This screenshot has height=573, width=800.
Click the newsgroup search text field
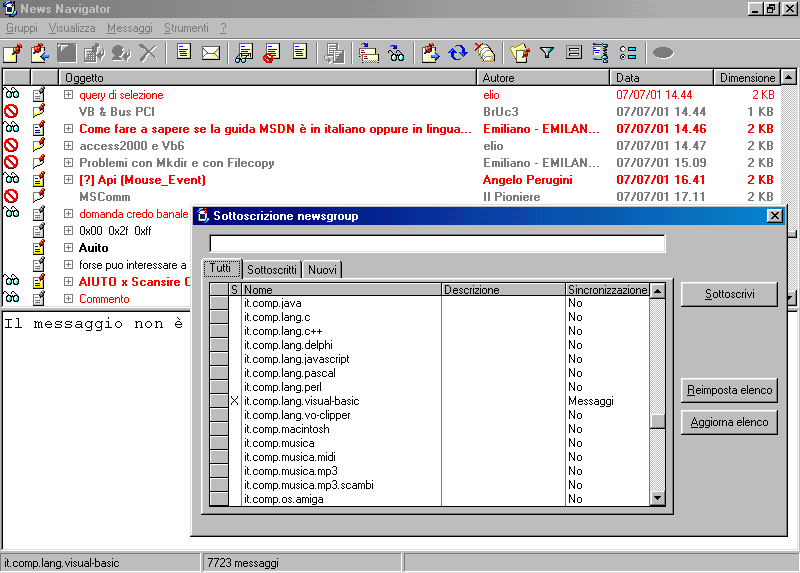pos(437,244)
